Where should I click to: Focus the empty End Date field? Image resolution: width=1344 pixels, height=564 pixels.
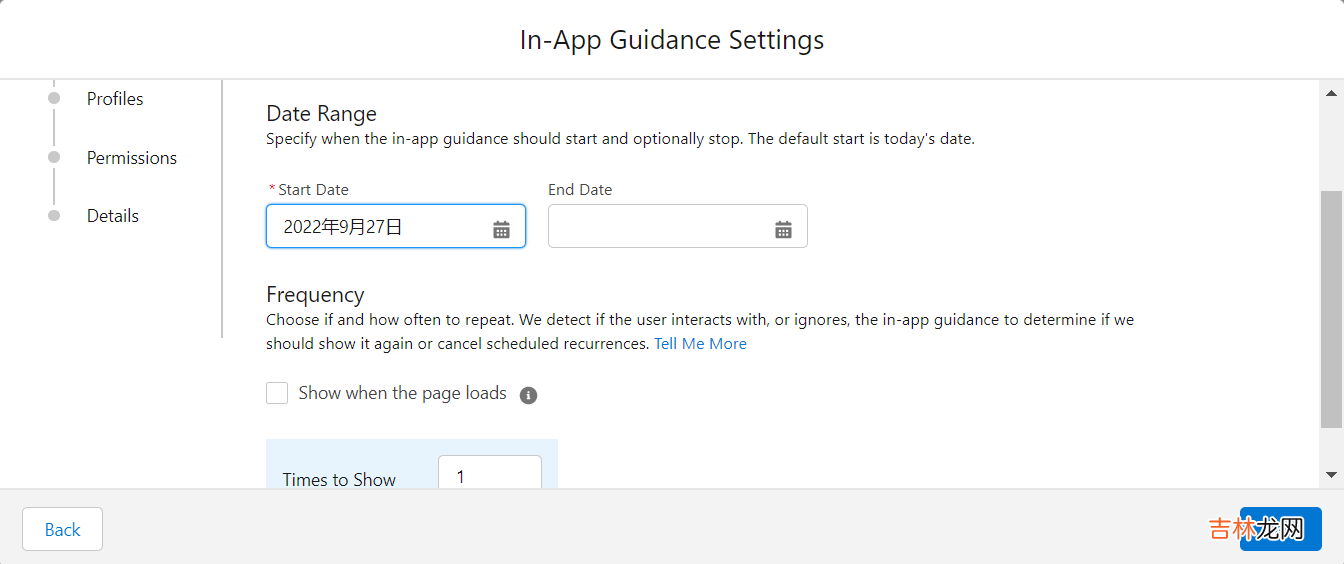click(660, 227)
